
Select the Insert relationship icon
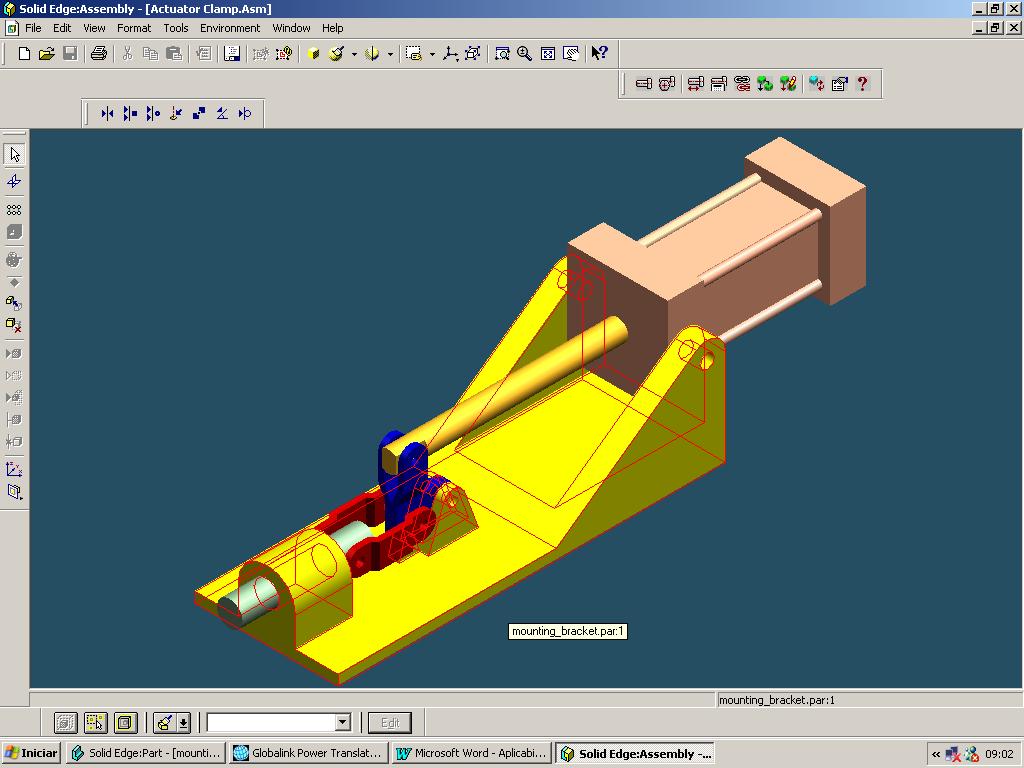176,114
